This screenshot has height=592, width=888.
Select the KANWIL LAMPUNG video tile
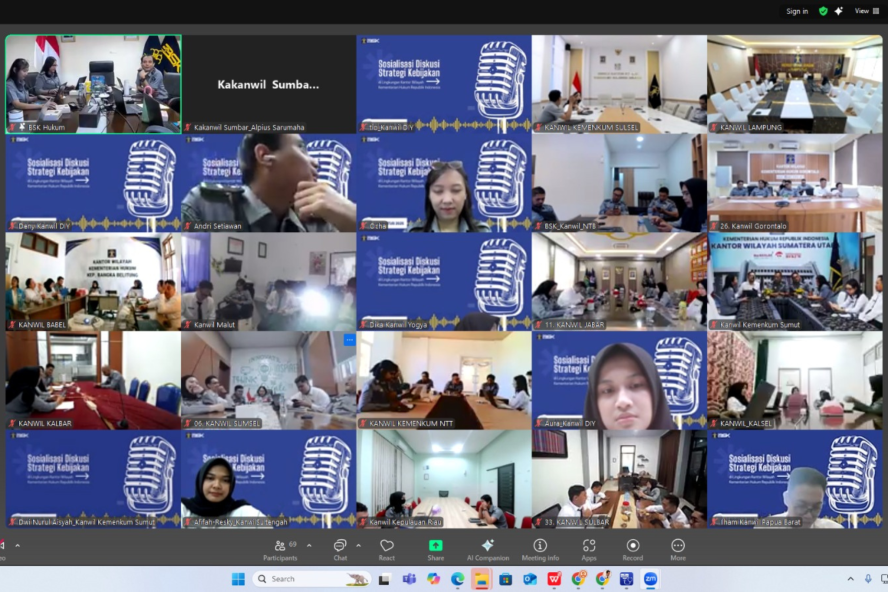pos(795,83)
